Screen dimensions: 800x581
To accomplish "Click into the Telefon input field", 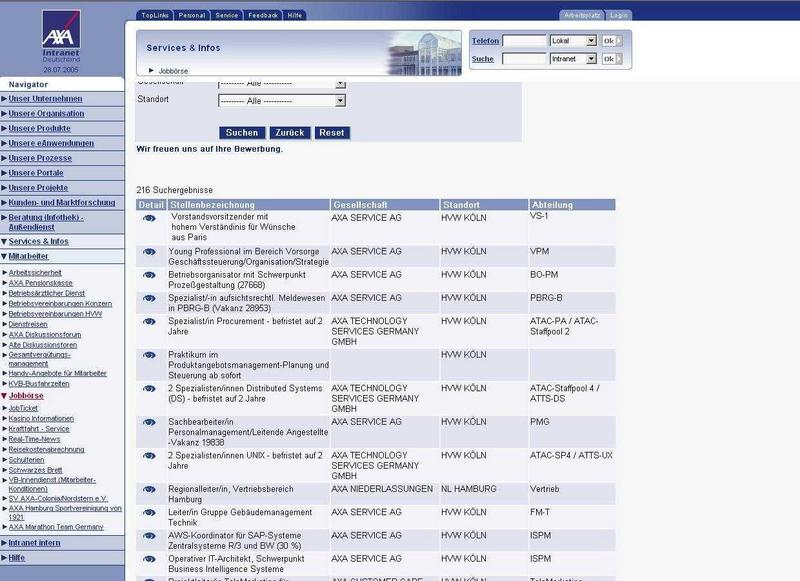I will [x=524, y=41].
